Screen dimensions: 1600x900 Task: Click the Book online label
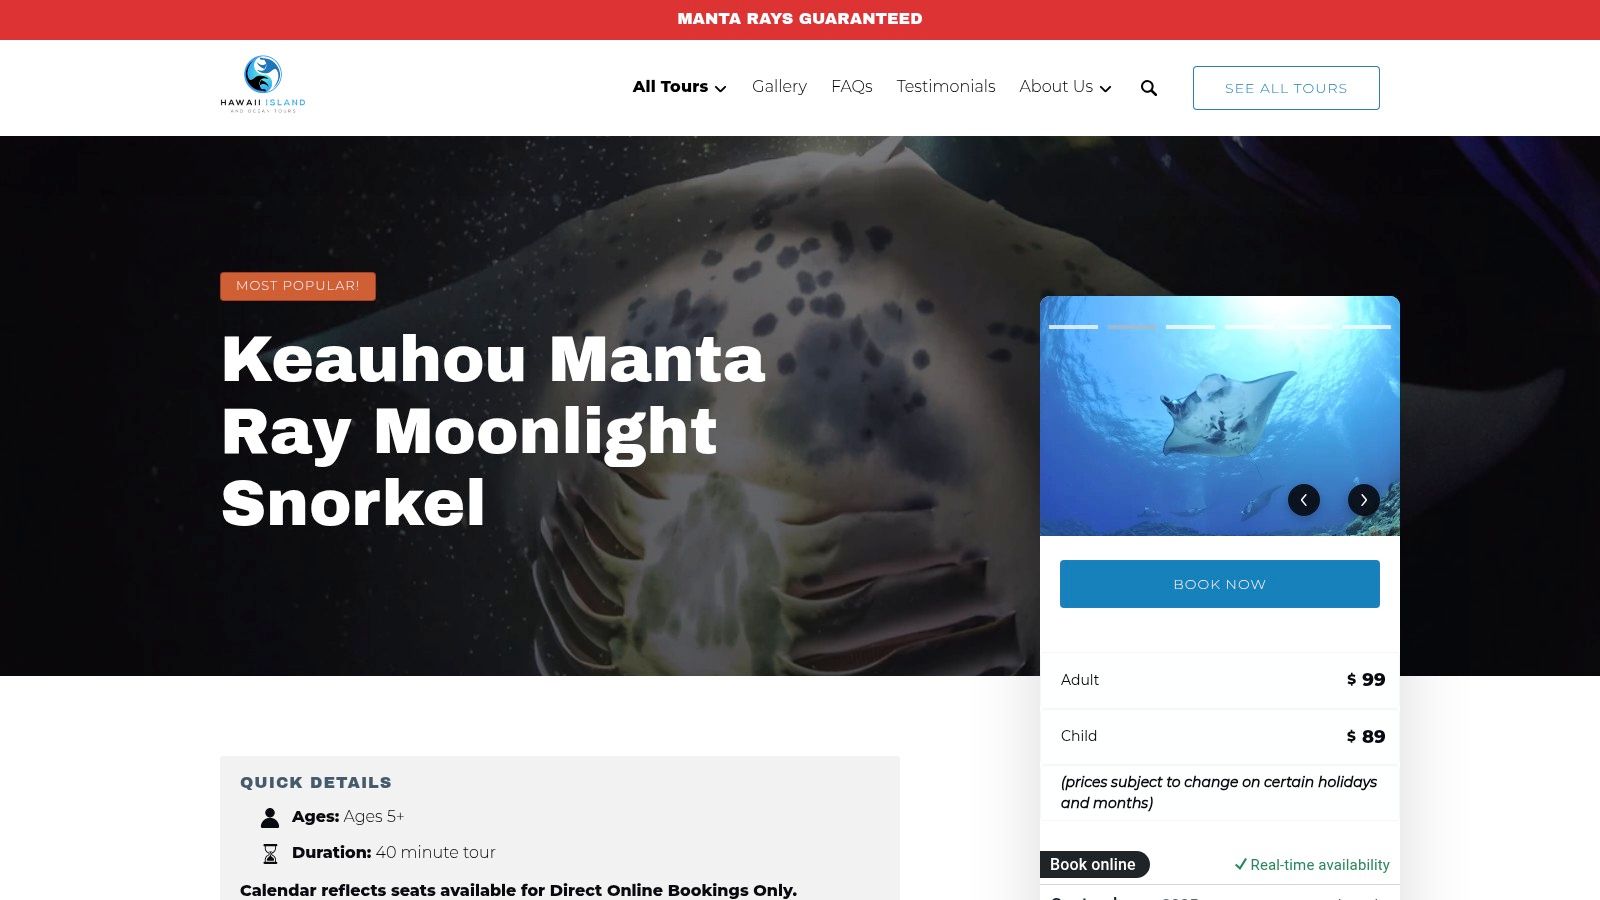pyautogui.click(x=1093, y=864)
